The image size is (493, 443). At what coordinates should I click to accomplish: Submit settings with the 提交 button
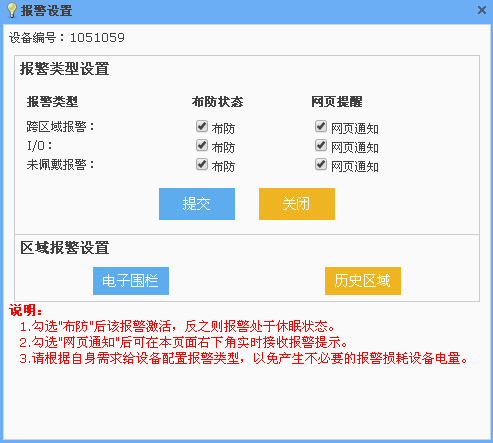pyautogui.click(x=197, y=204)
